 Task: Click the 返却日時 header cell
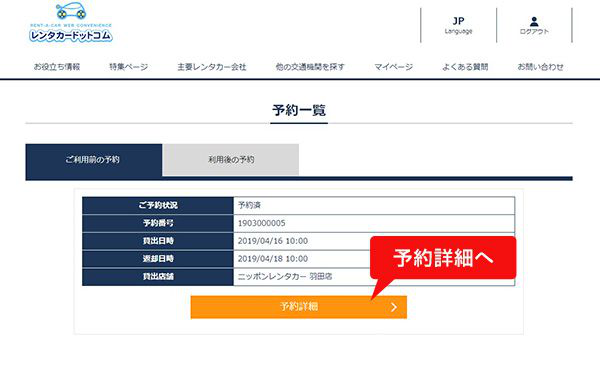tap(158, 259)
